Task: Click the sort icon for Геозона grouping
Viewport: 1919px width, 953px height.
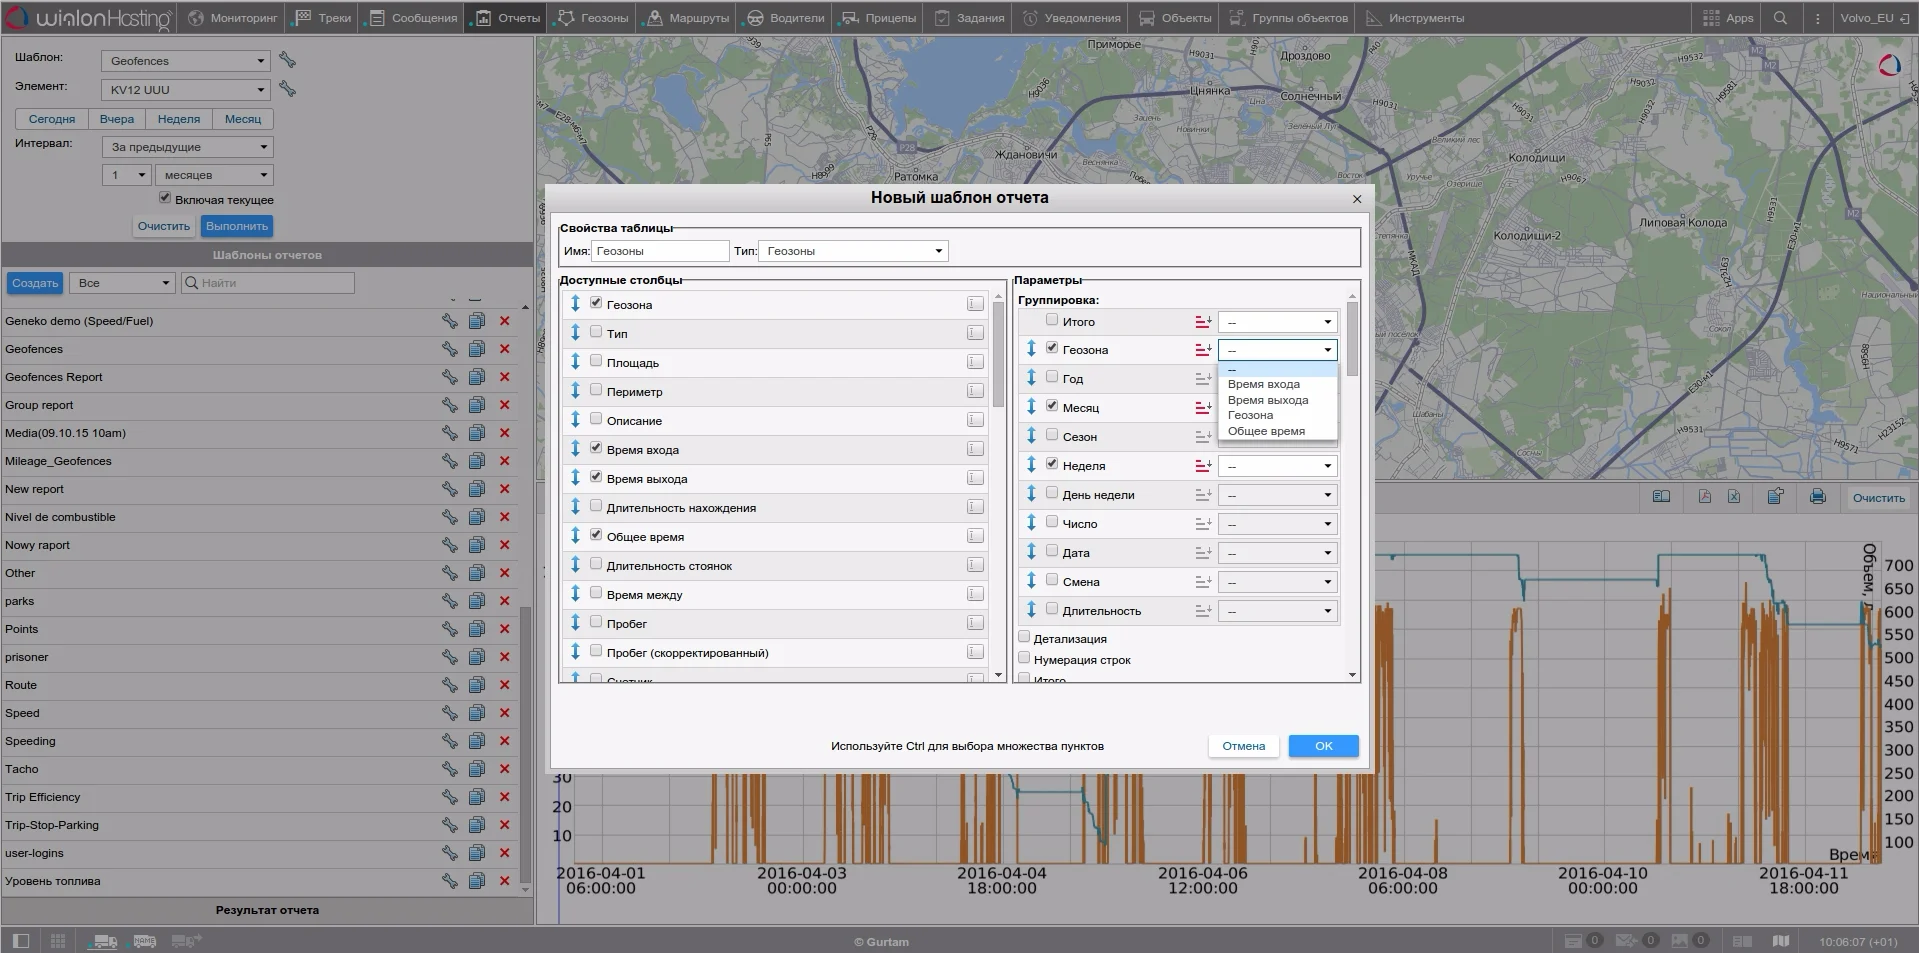Action: (x=1203, y=350)
